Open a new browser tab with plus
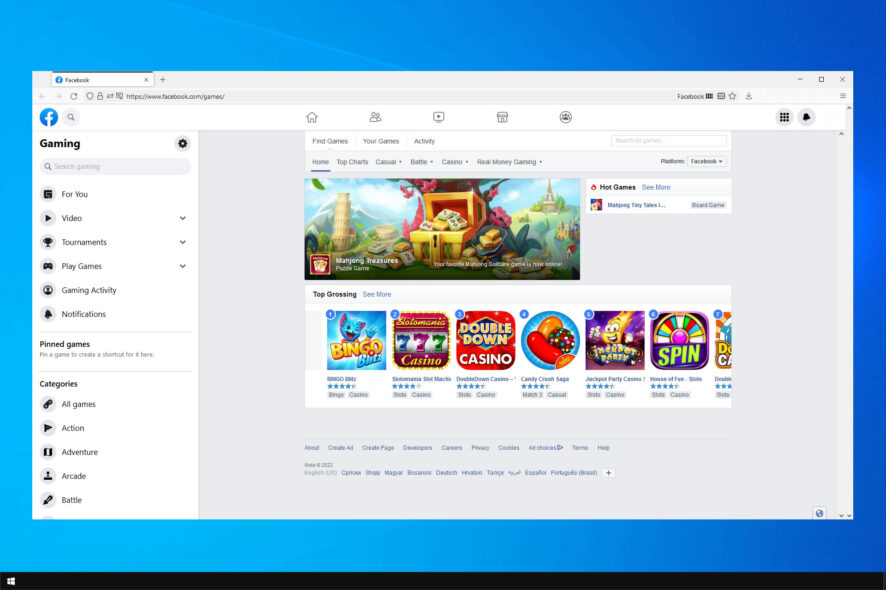 click(163, 80)
